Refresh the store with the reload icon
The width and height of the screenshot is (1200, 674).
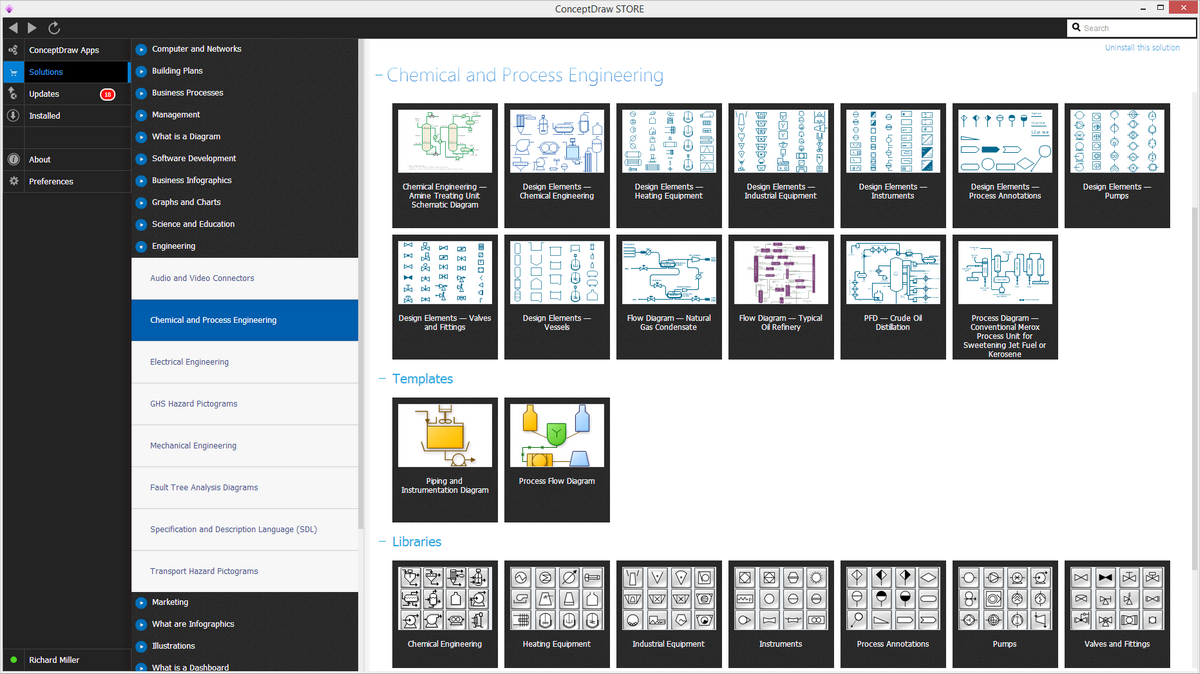click(54, 28)
